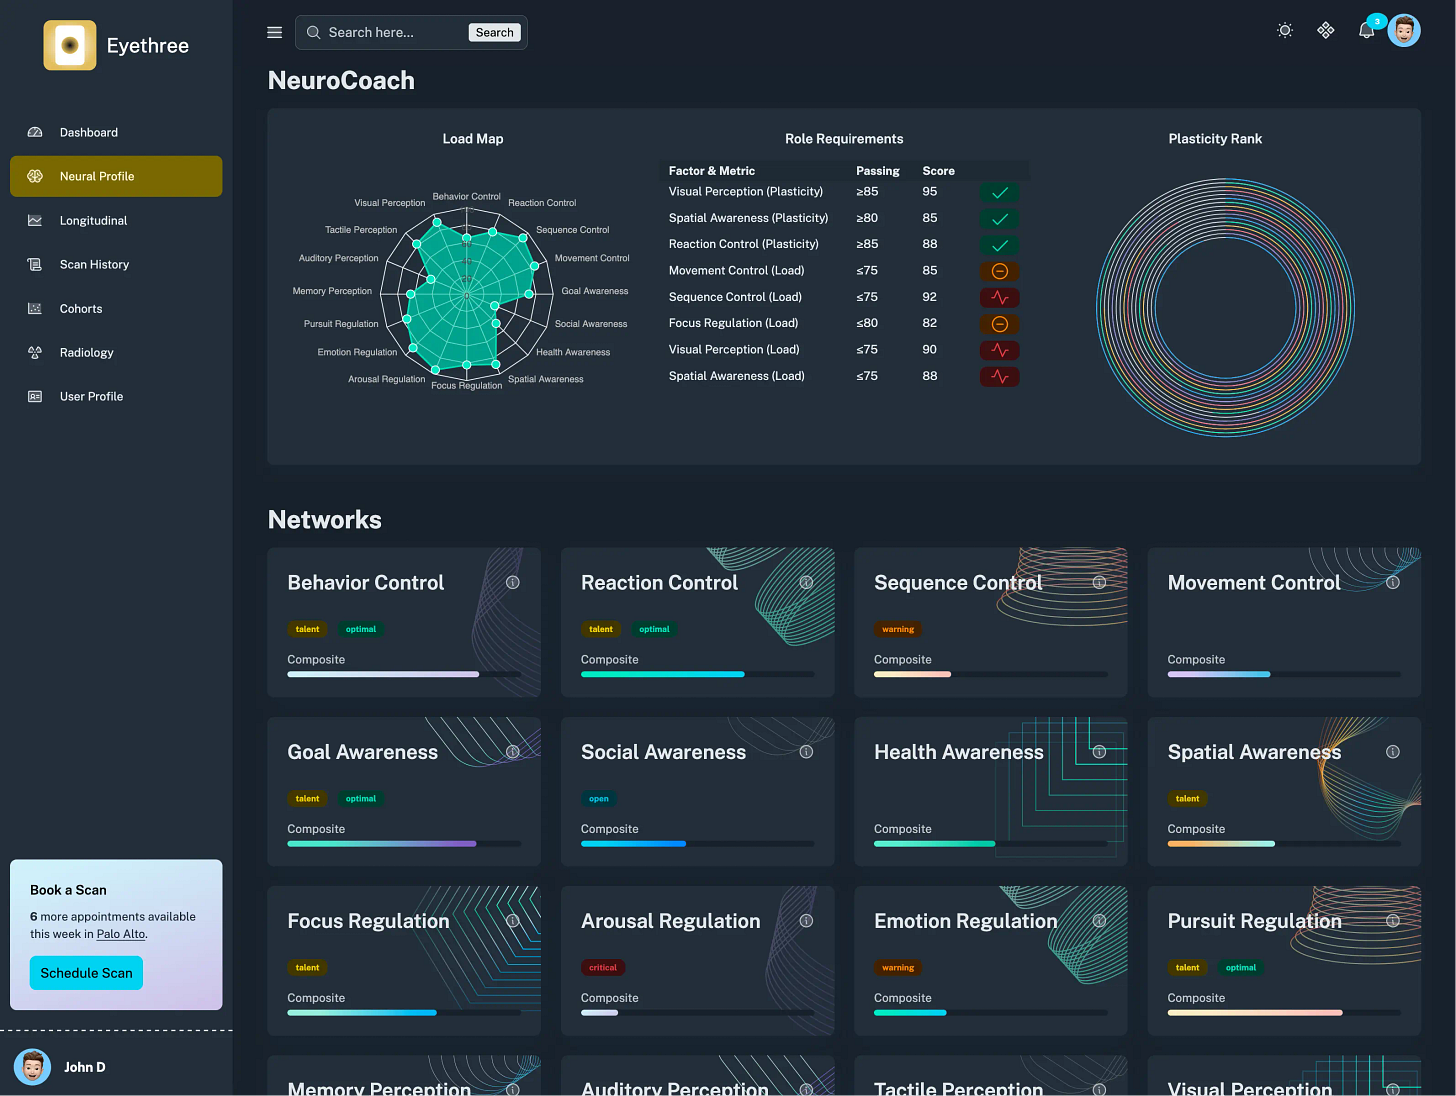The width and height of the screenshot is (1456, 1096).
Task: Click the critical badge on Arousal Regulation
Action: [603, 967]
